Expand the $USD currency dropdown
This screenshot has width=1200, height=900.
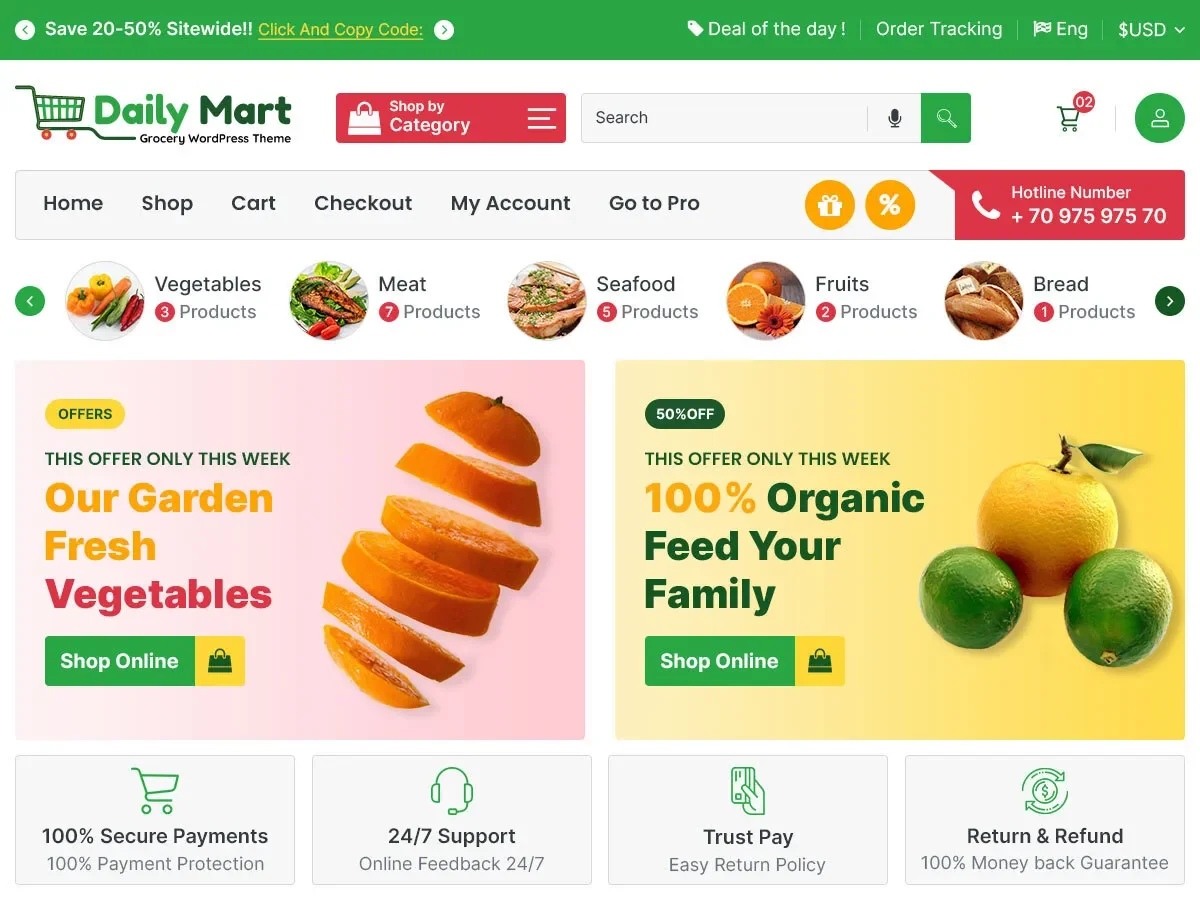coord(1152,30)
